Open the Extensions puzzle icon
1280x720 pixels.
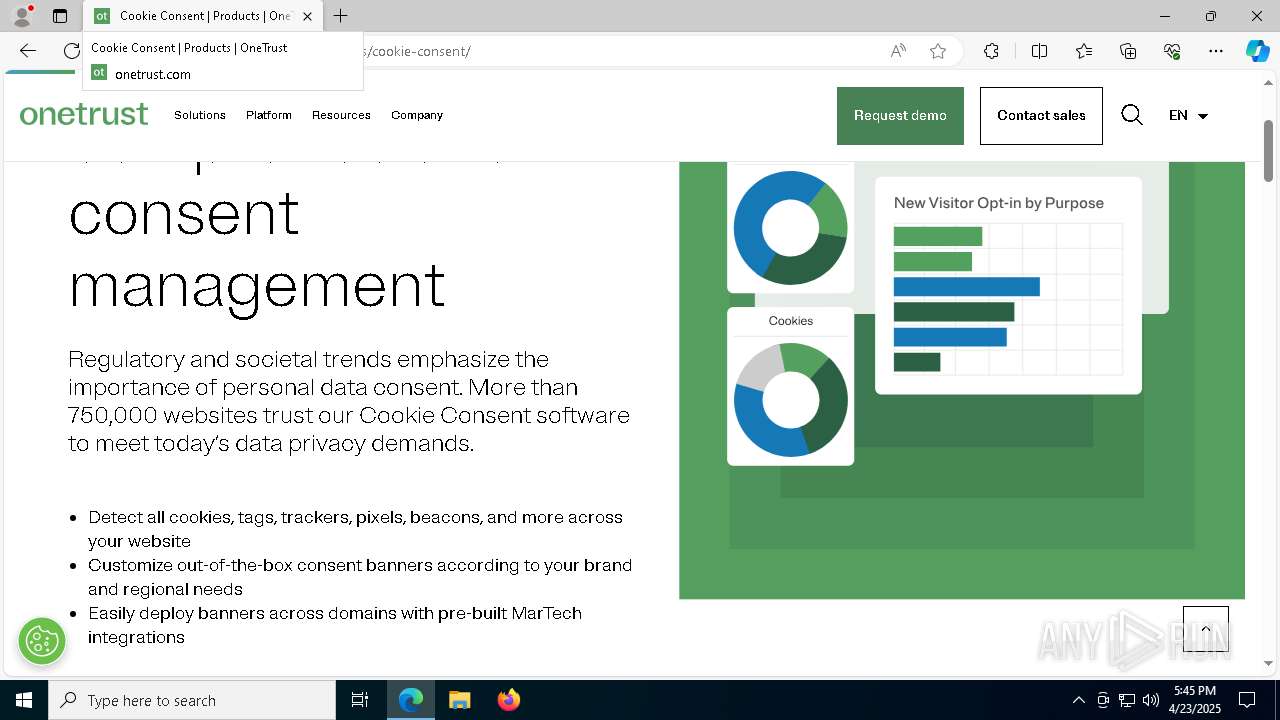(x=991, y=51)
